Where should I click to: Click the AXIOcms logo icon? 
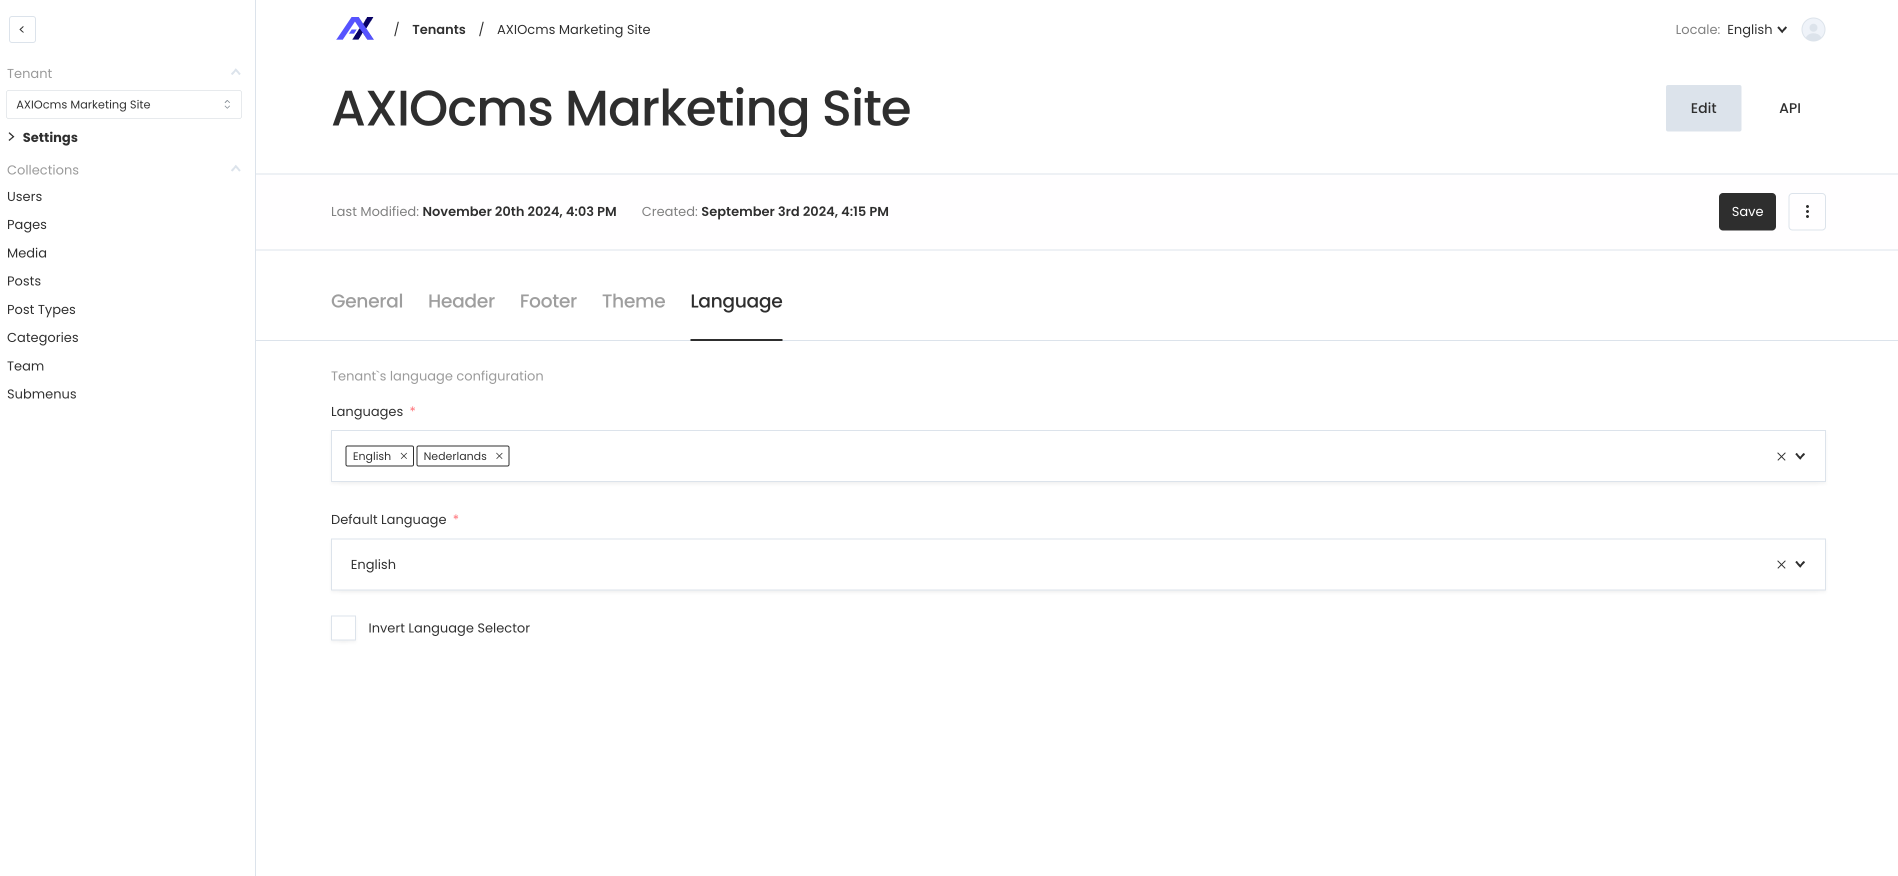coord(355,29)
